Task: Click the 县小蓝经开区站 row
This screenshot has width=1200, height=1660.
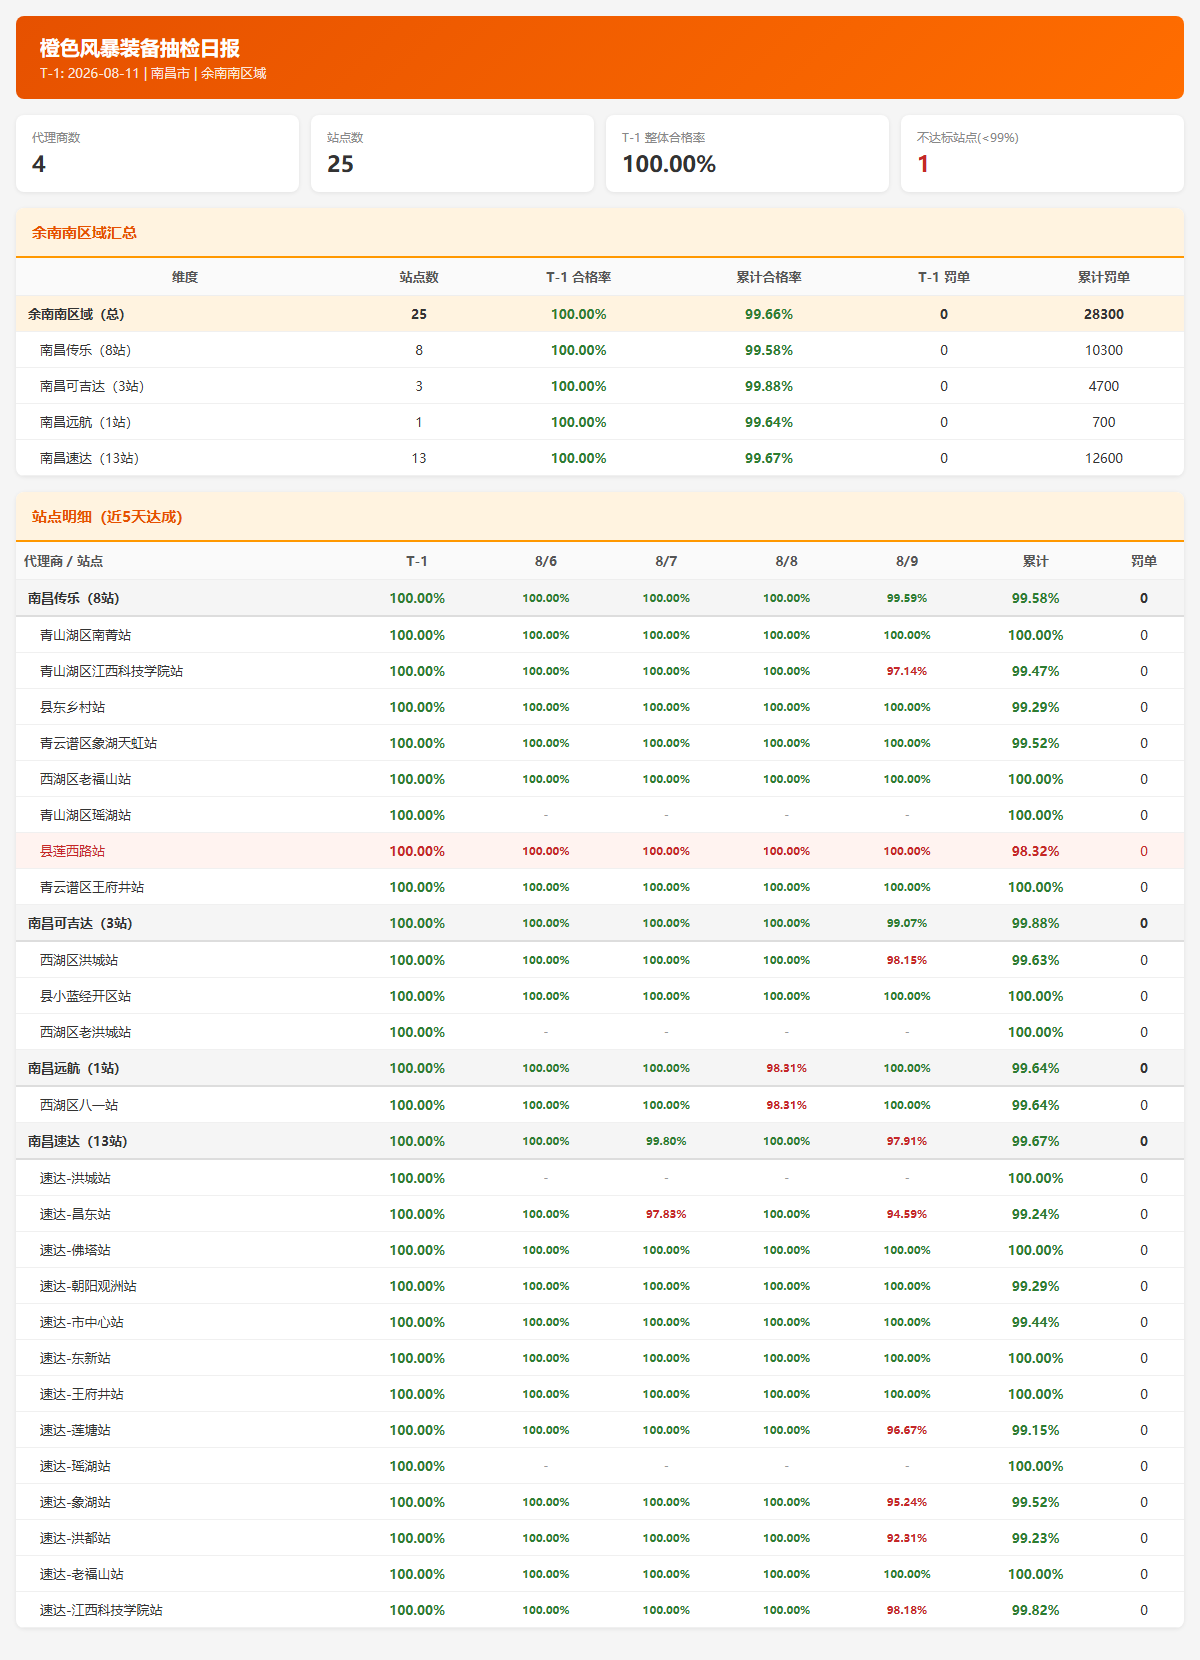Action: pos(600,996)
